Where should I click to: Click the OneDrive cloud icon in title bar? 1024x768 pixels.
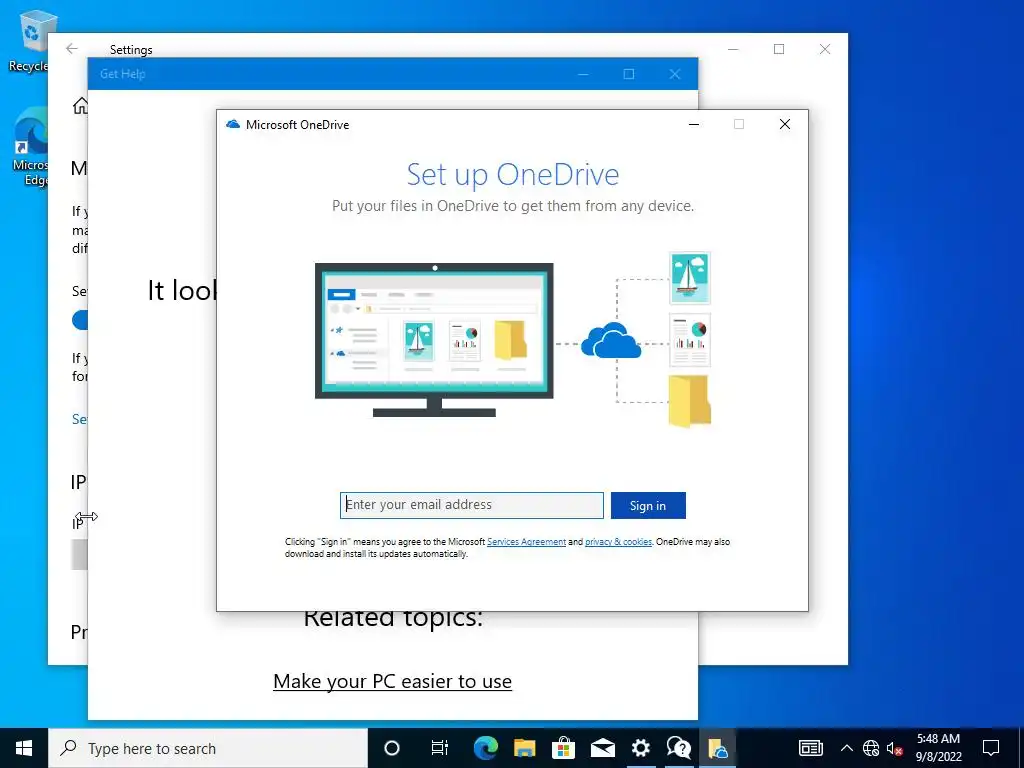233,124
